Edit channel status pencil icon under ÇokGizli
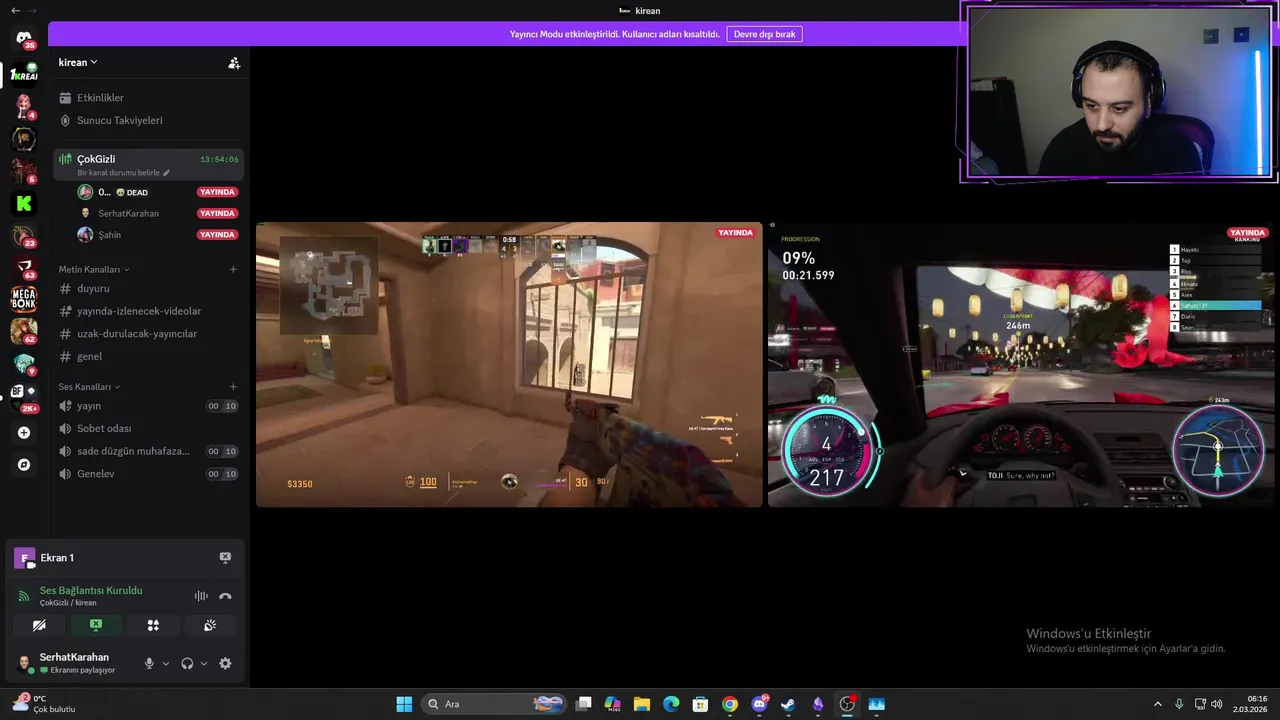1280x720 pixels. [x=167, y=173]
